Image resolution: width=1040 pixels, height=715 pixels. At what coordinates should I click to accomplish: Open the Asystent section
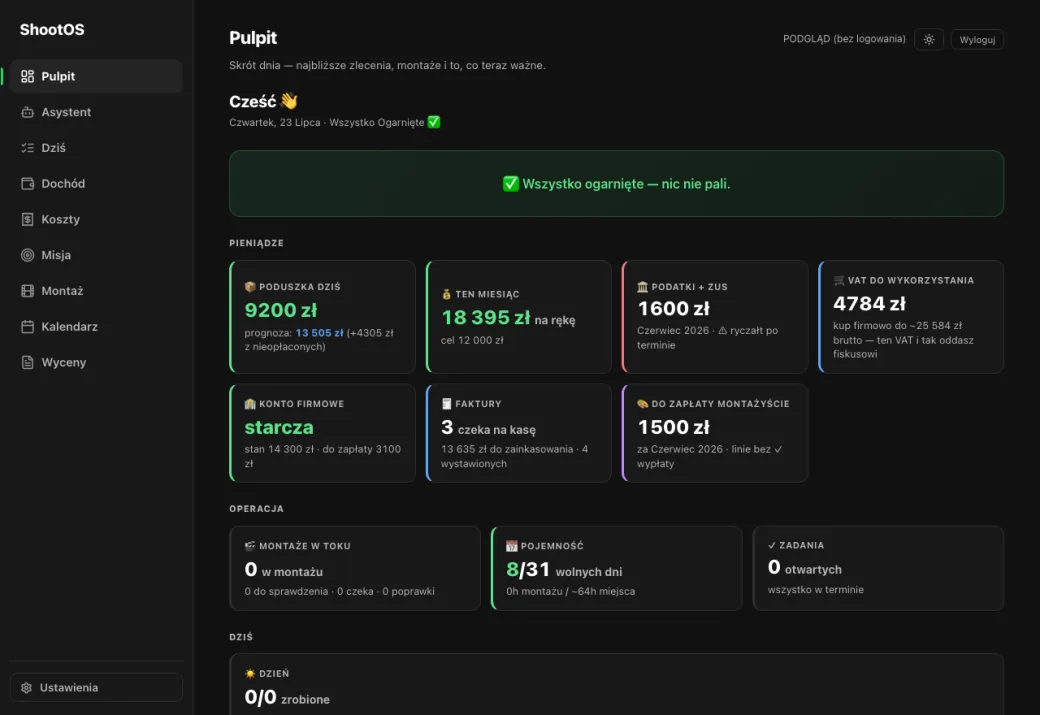click(x=96, y=112)
